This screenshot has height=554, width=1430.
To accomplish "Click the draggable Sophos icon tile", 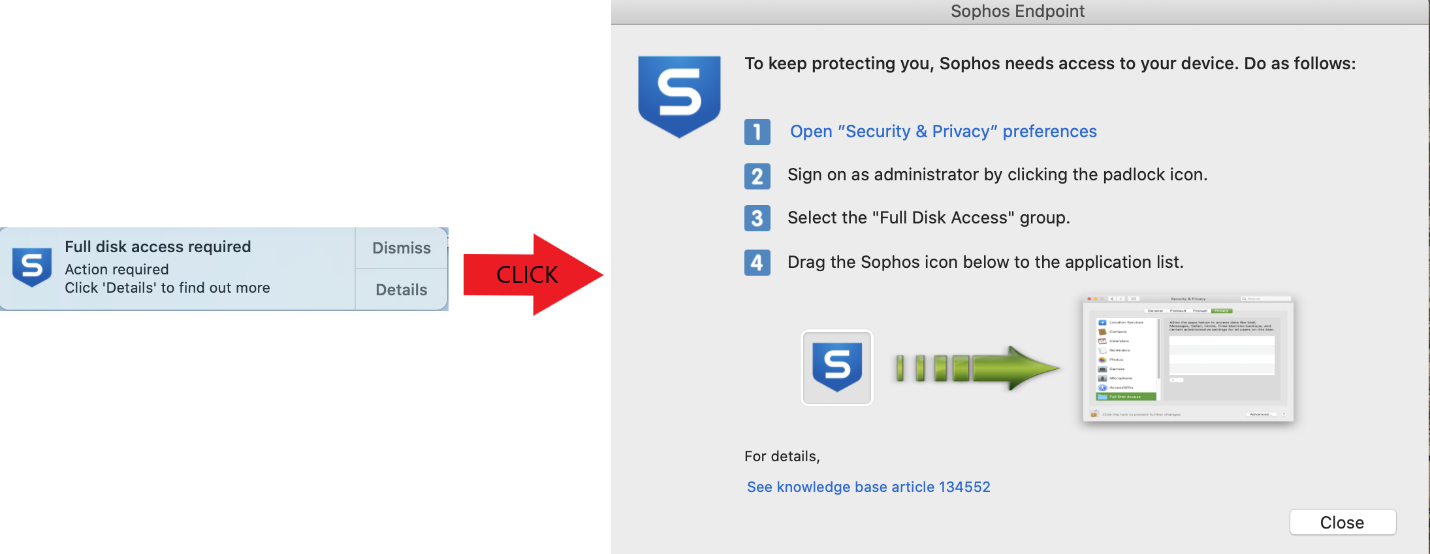I will pos(837,368).
